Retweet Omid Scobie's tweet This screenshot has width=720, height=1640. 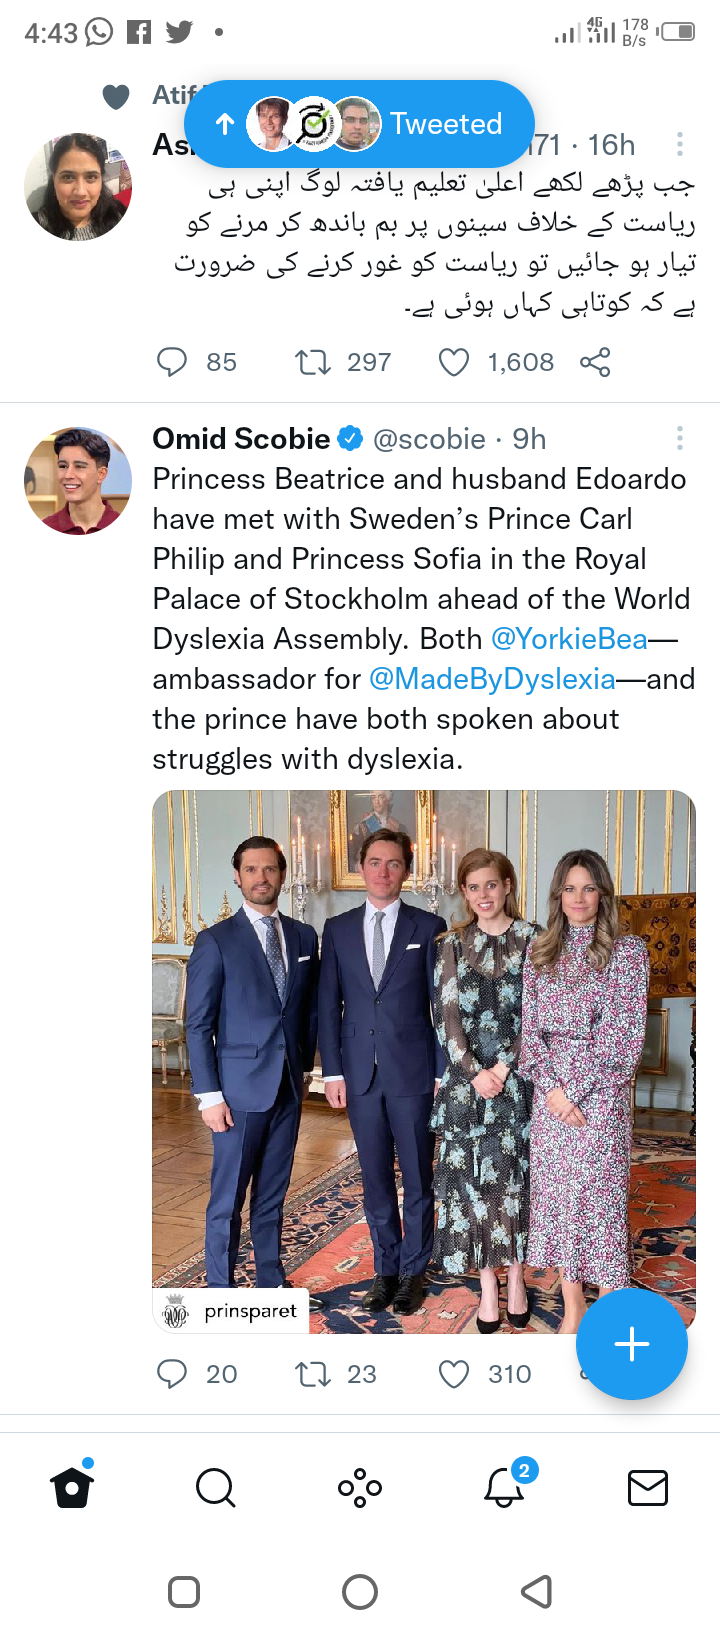click(313, 1374)
